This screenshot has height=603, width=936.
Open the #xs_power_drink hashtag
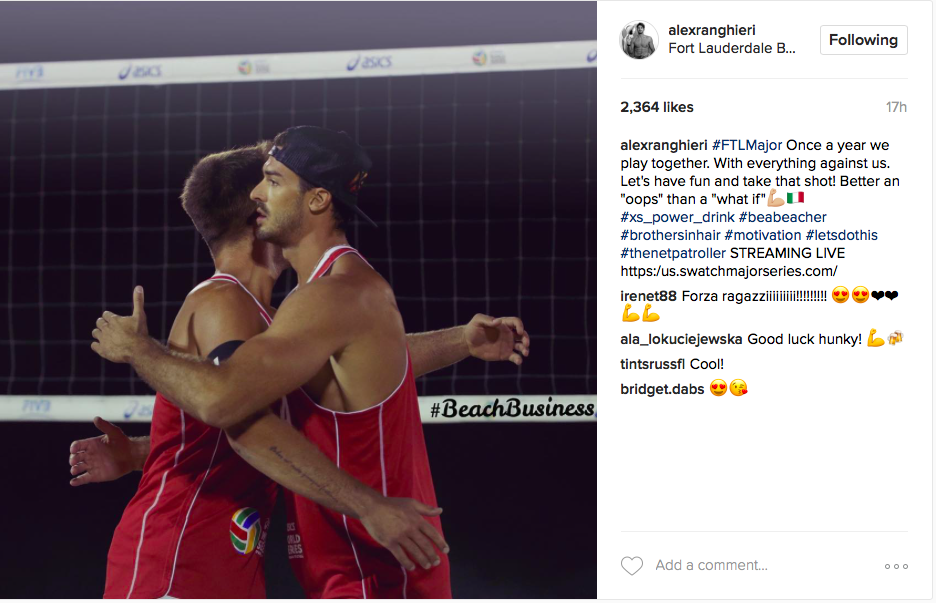click(x=677, y=217)
